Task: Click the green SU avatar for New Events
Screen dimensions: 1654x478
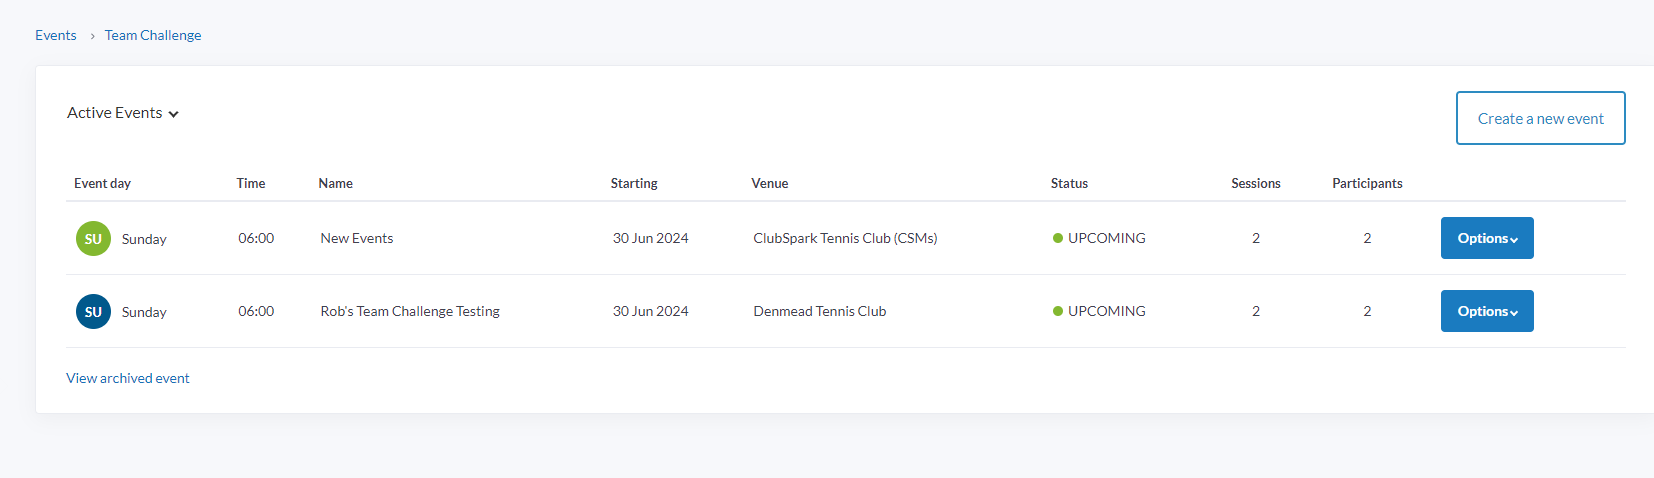Action: pyautogui.click(x=93, y=239)
